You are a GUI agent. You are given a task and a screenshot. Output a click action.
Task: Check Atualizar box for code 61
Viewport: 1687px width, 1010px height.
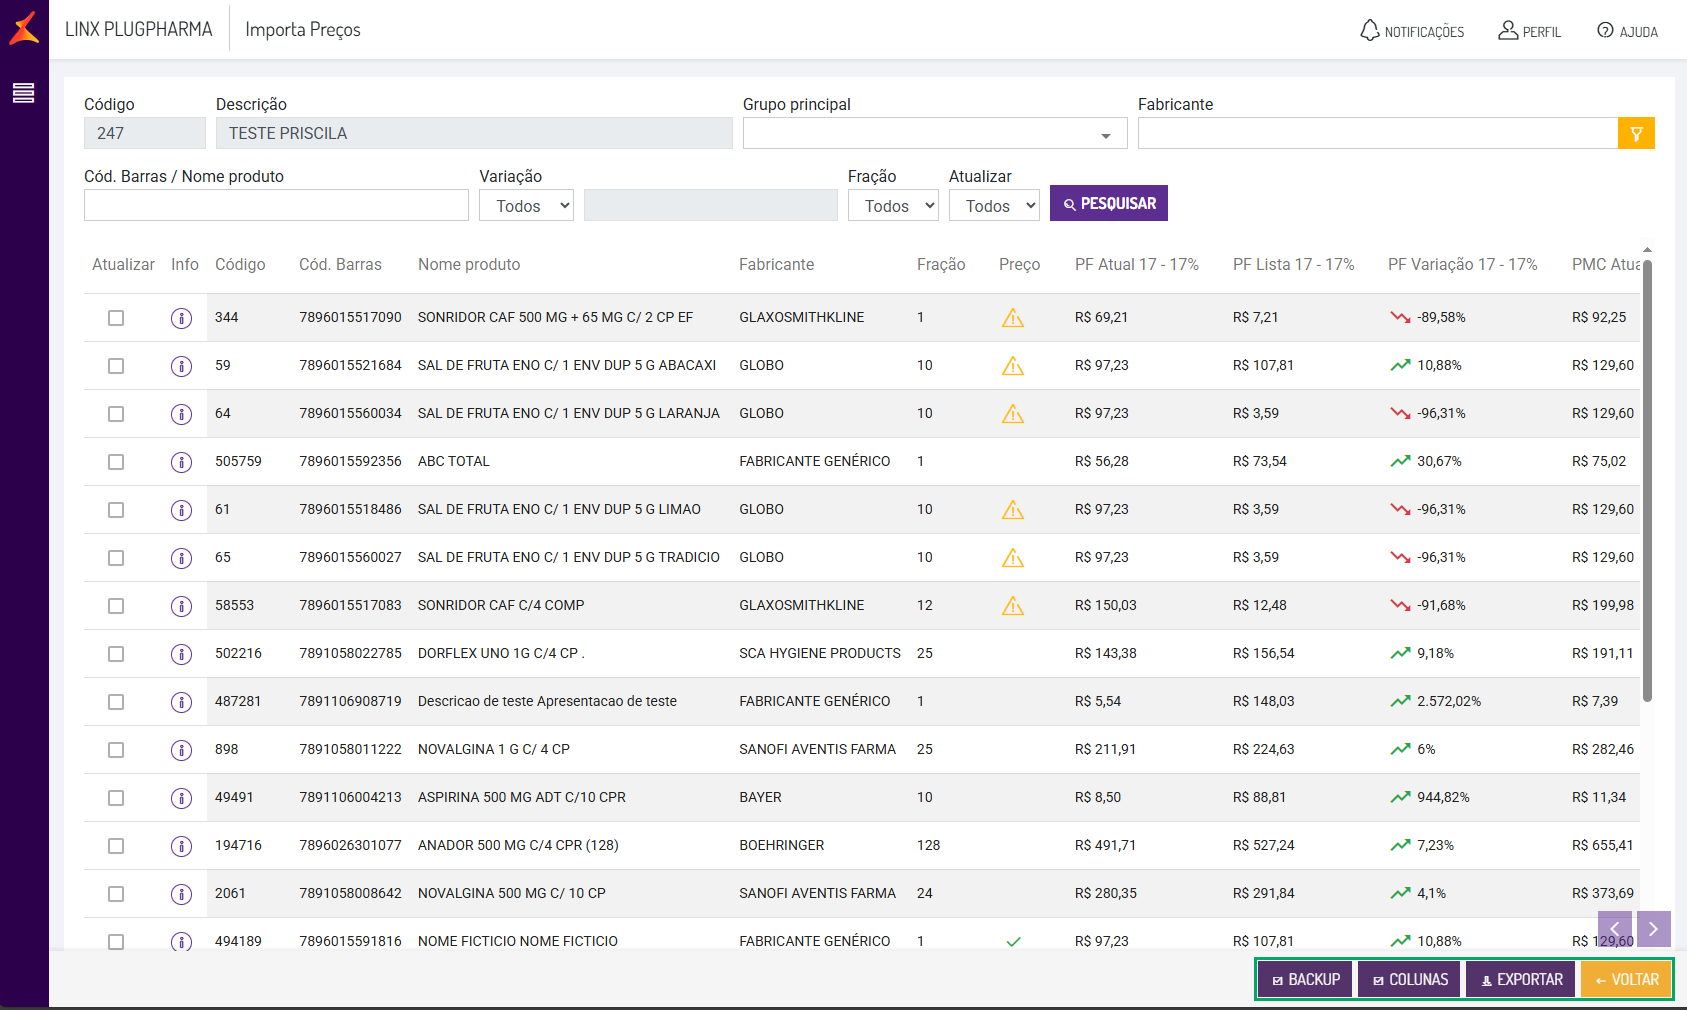tap(116, 510)
